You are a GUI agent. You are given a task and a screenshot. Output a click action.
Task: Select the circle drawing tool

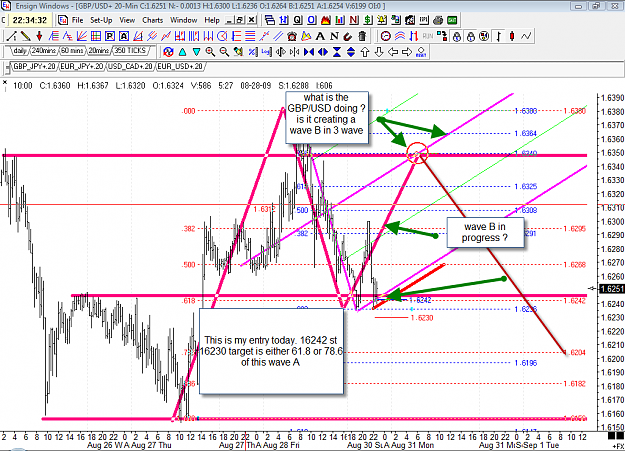tap(222, 36)
